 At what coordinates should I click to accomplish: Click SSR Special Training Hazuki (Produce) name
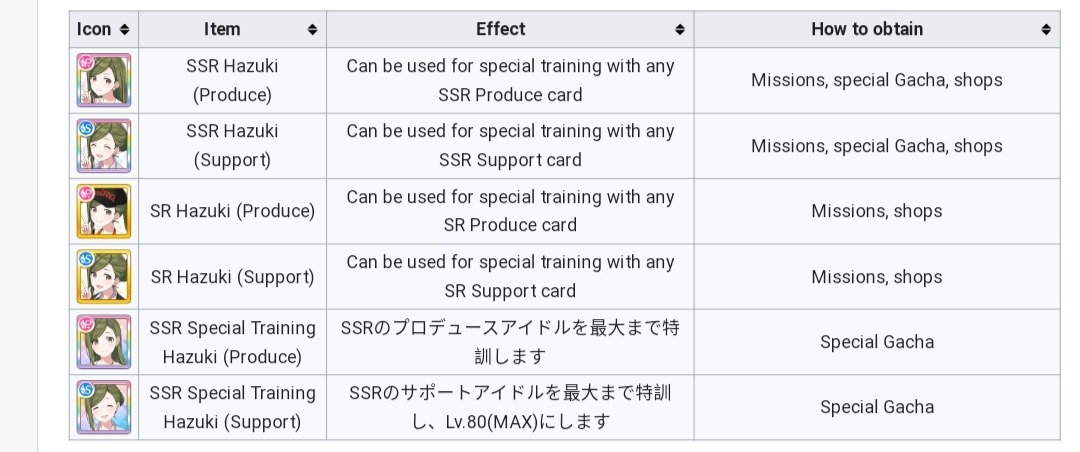(x=232, y=342)
